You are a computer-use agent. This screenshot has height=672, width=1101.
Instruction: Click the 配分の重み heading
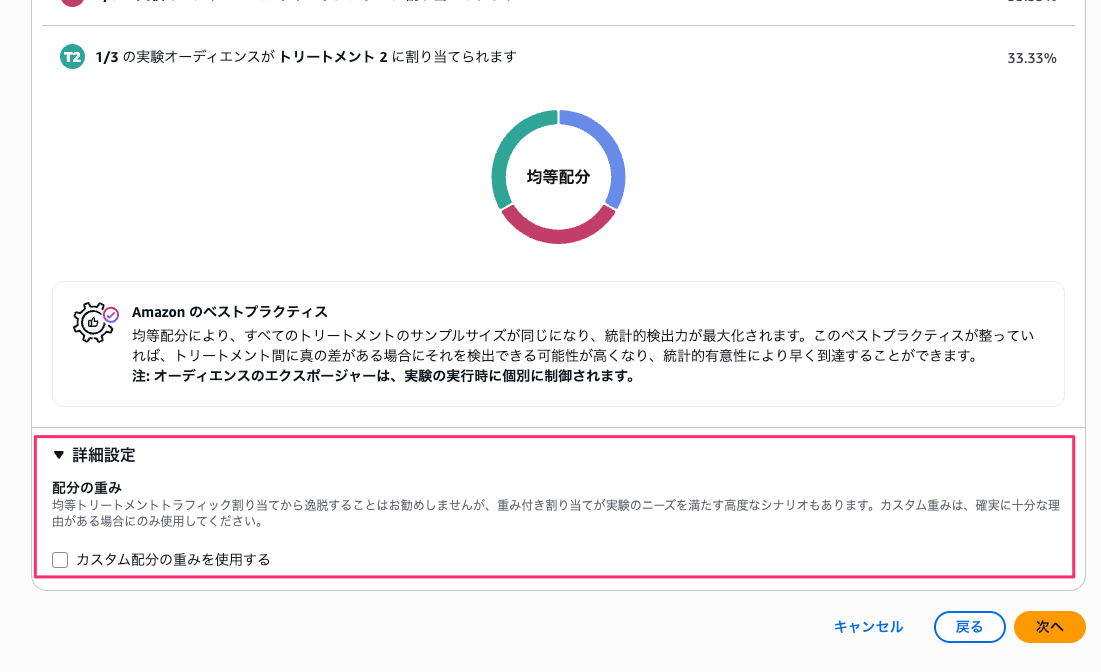87,487
